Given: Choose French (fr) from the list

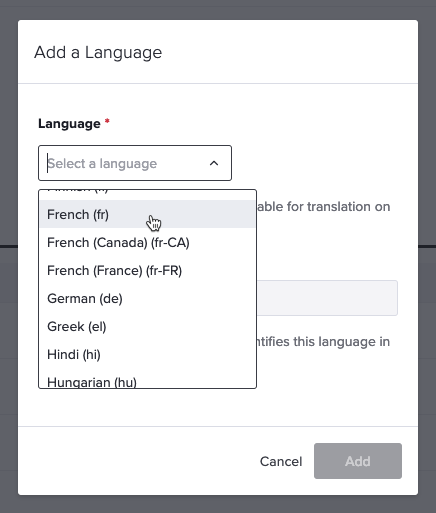Looking at the screenshot, I should 147,214.
